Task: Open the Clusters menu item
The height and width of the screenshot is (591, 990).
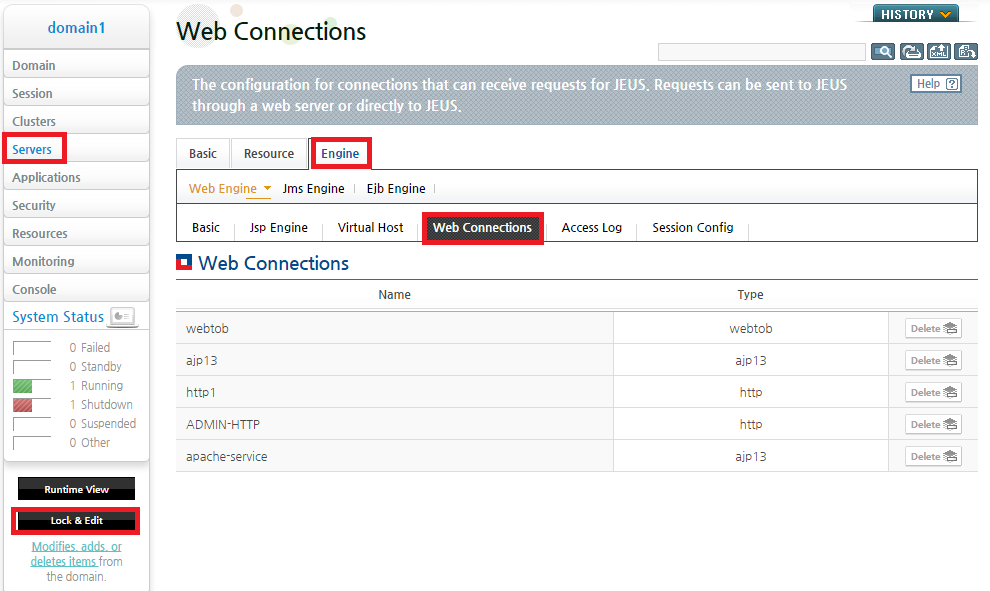Action: tap(76, 121)
